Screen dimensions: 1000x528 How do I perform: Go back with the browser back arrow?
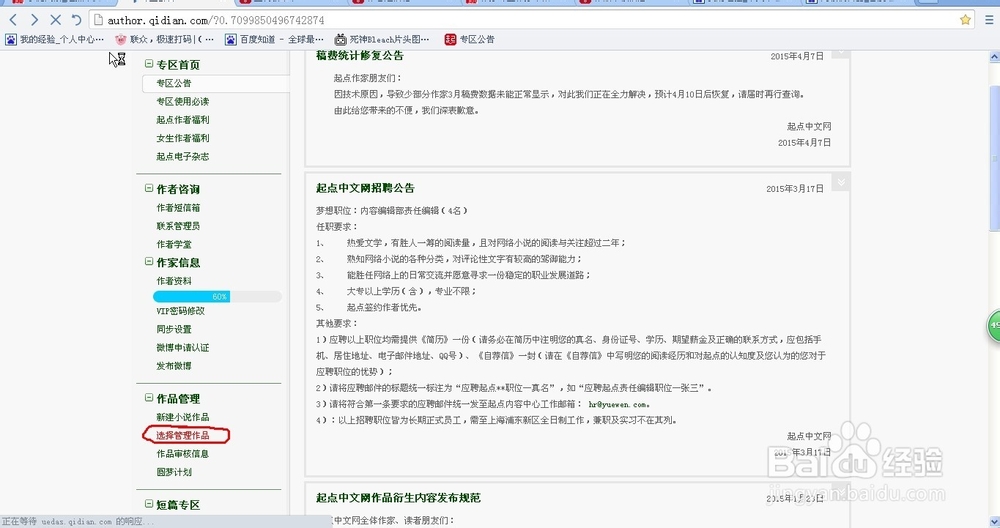pyautogui.click(x=13, y=20)
